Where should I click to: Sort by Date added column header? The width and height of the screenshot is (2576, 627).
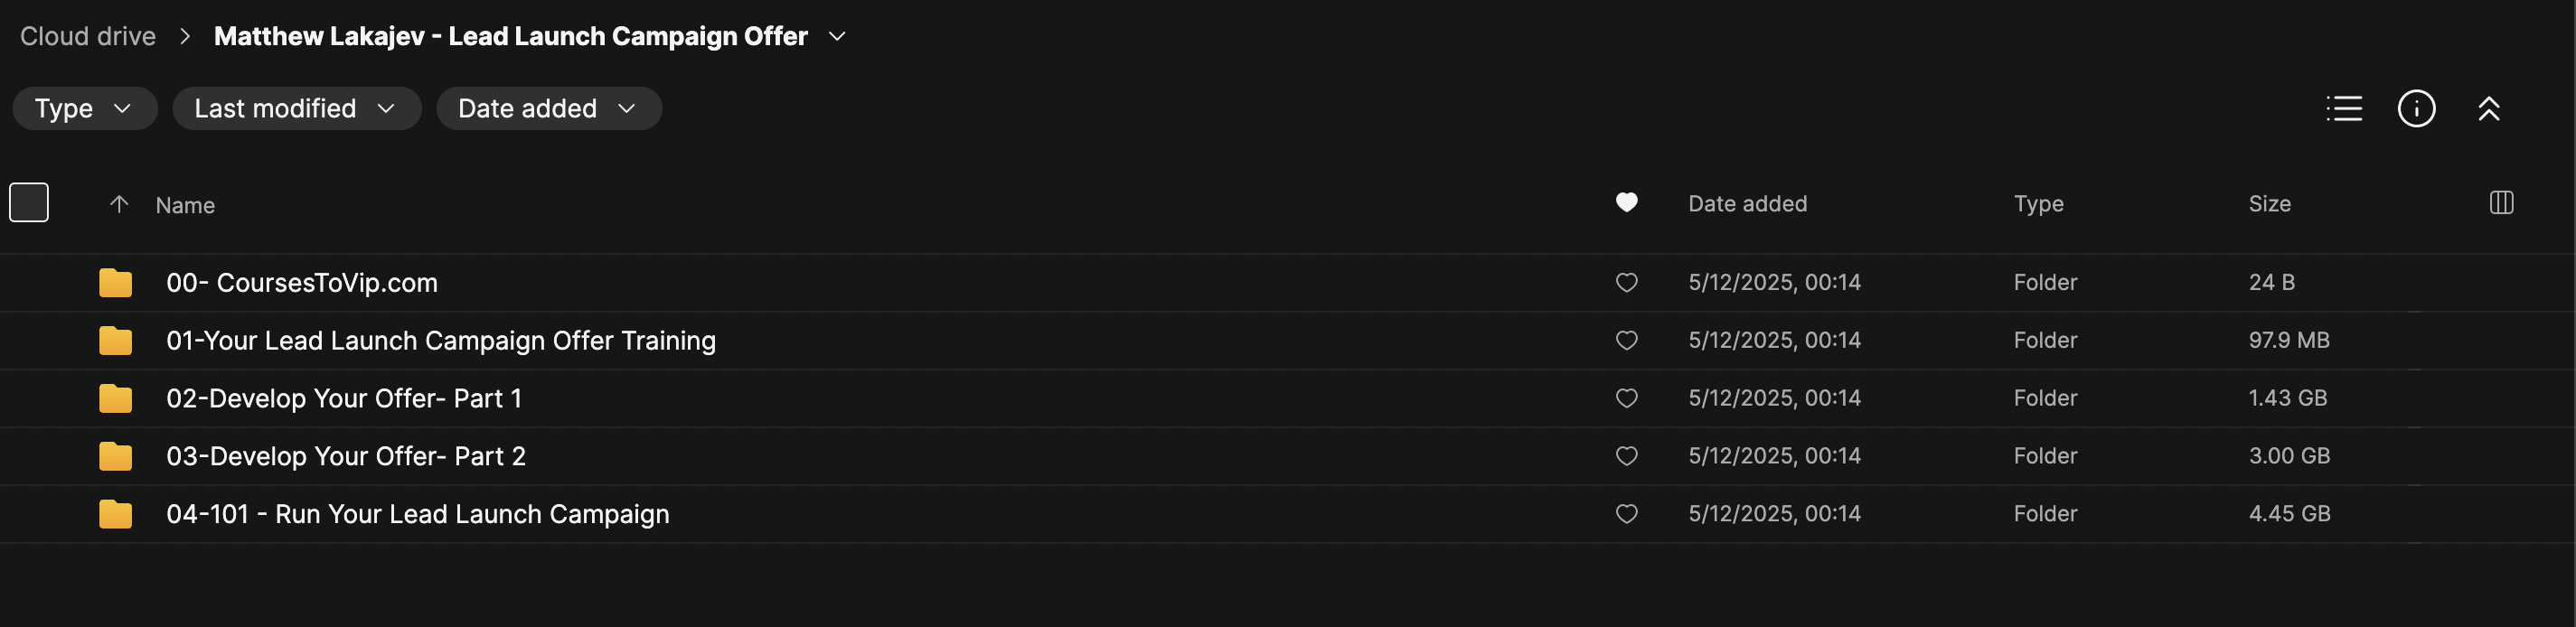coord(1747,204)
